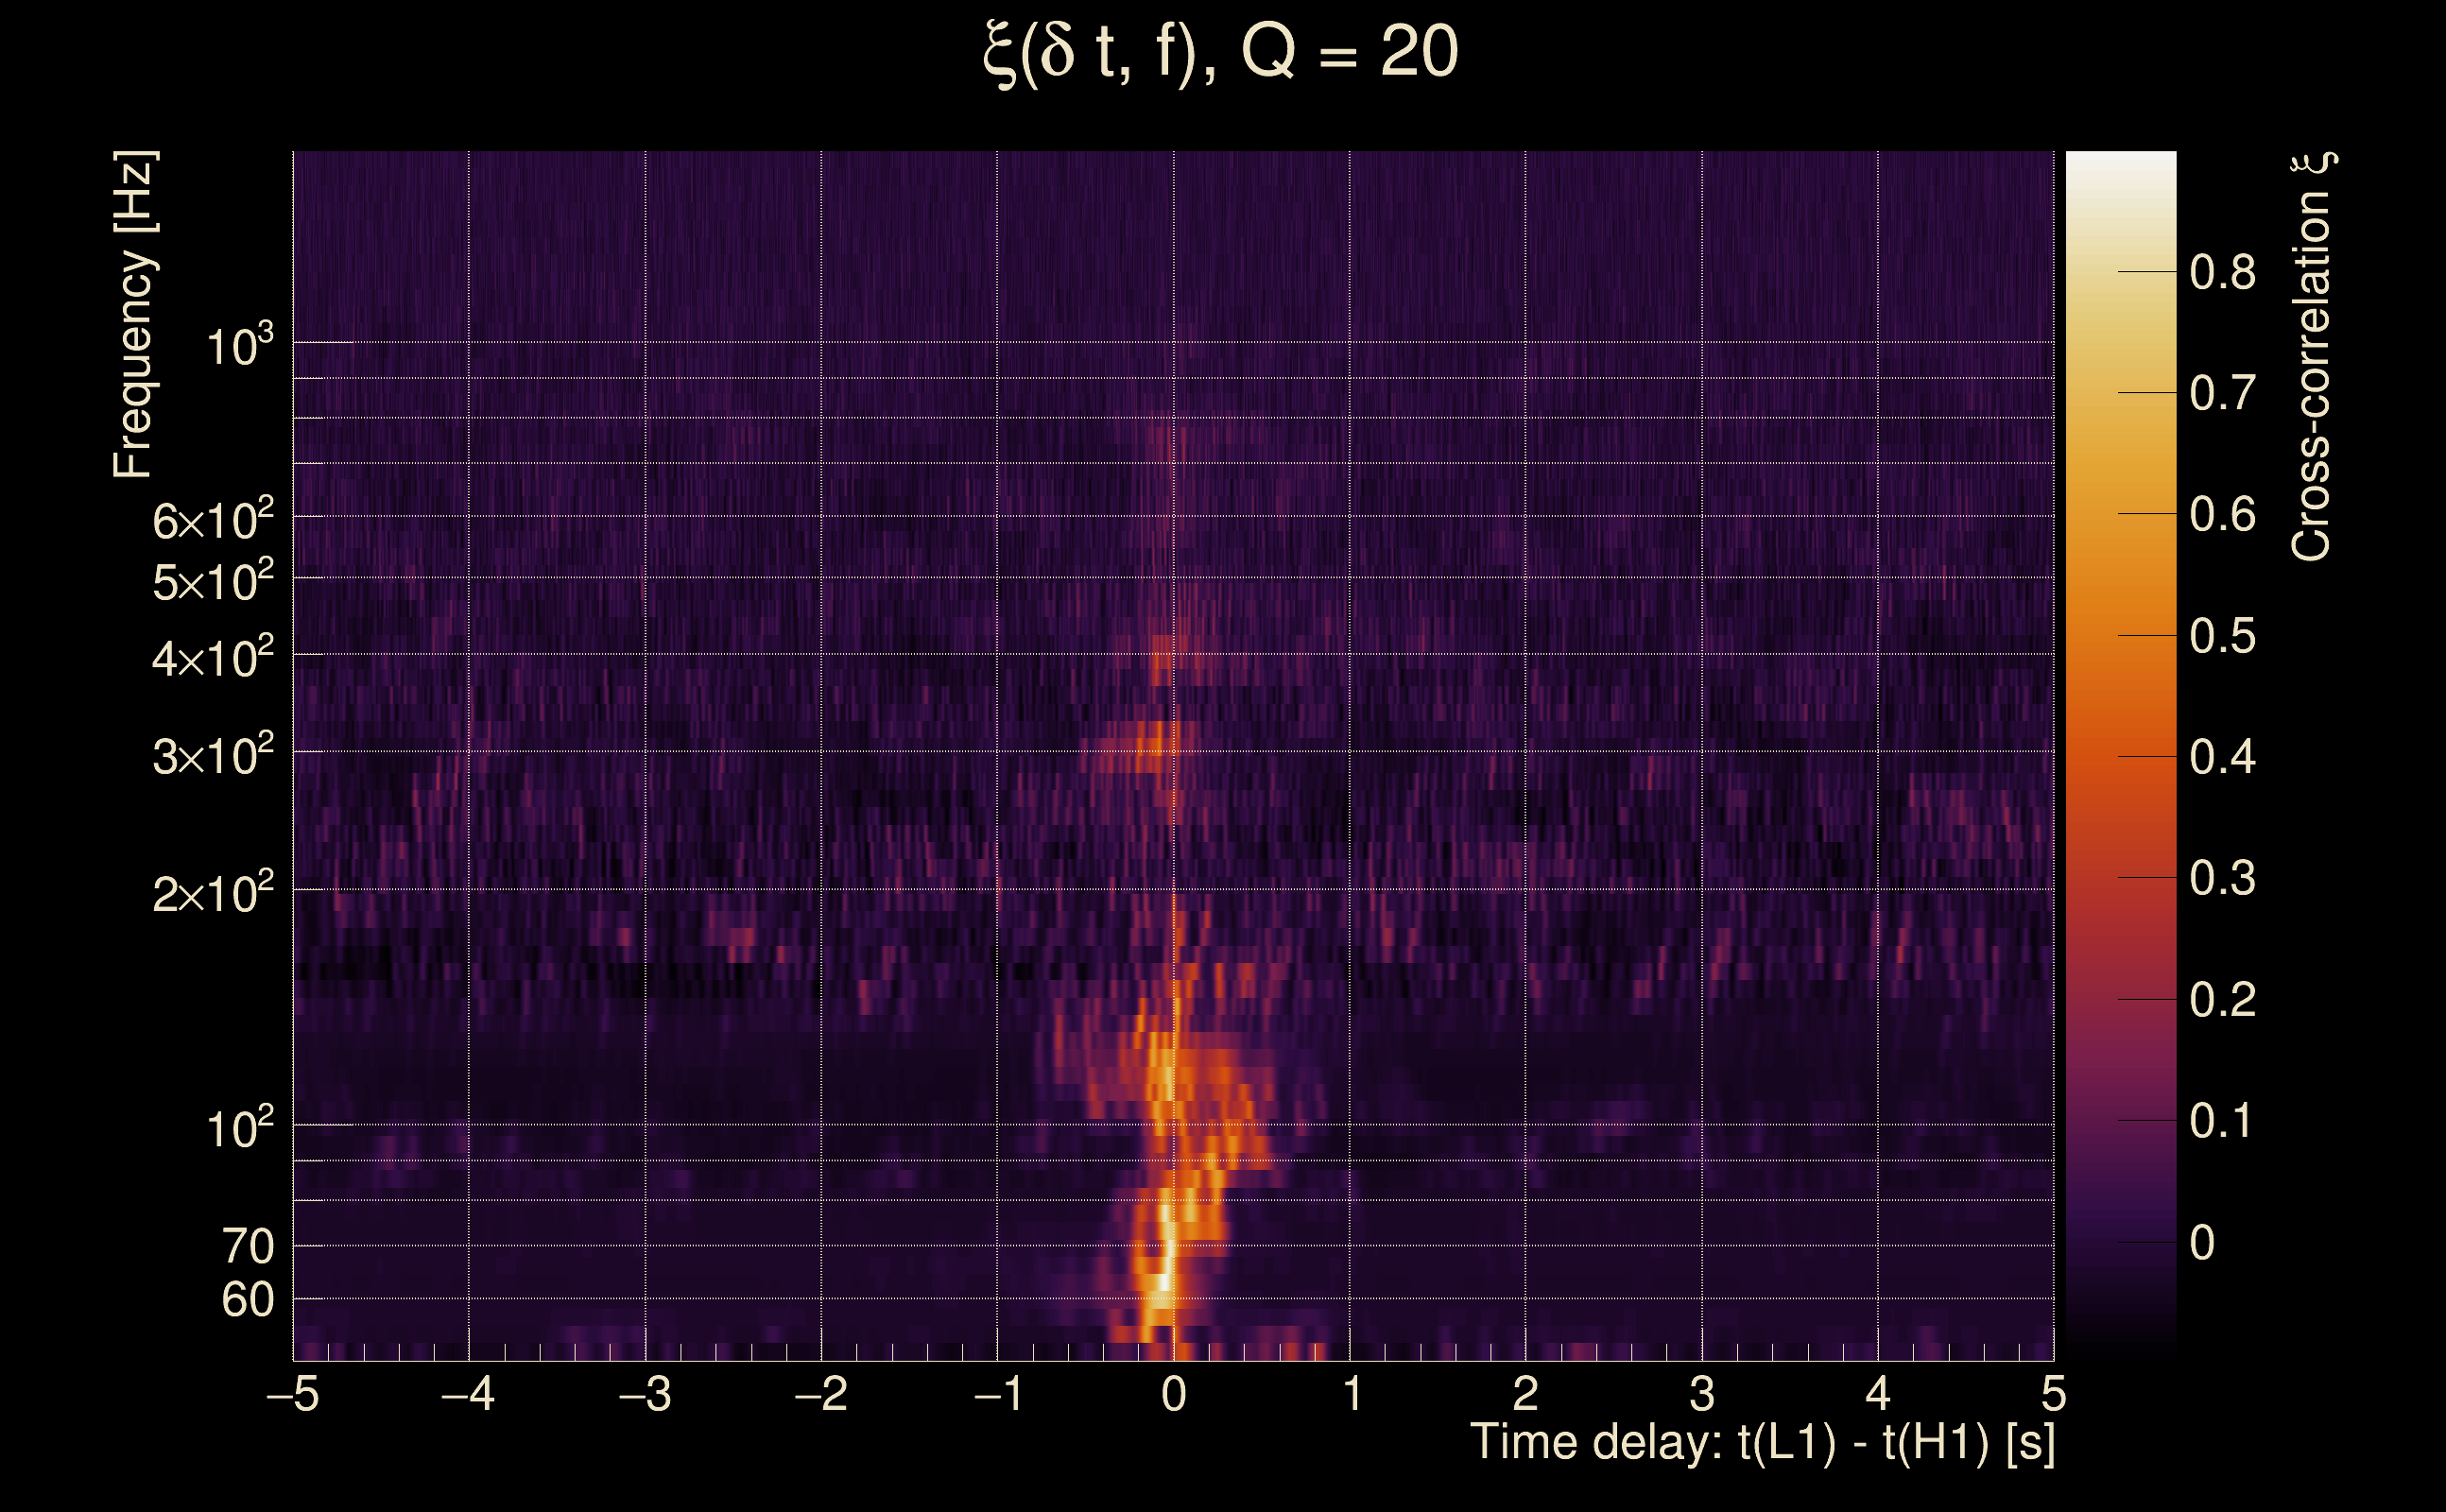This screenshot has width=2446, height=1512.
Task: Click the plot title ξ(δ t, f), Q = 20
Action: point(1221,53)
